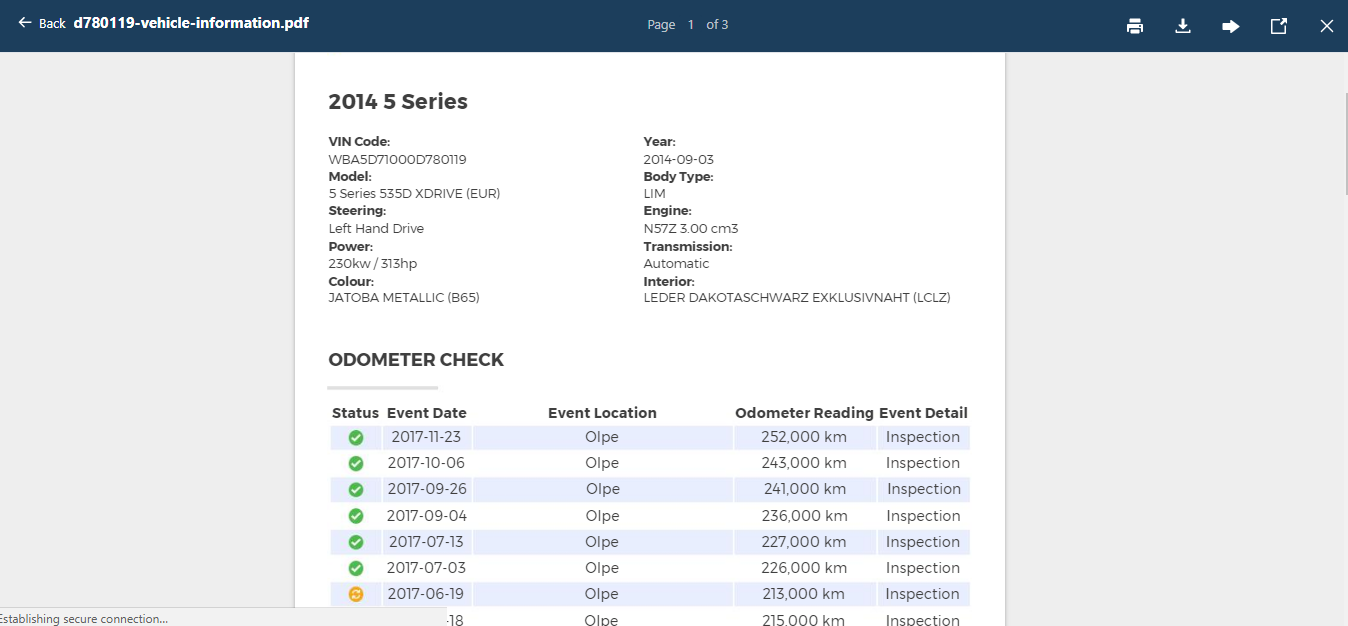Image resolution: width=1348 pixels, height=626 pixels.
Task: Click the Odometer Reading column header
Action: pos(804,413)
